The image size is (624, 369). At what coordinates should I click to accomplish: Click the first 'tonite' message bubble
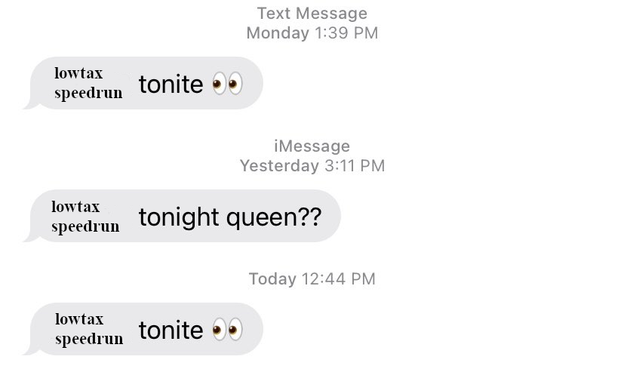pos(143,83)
